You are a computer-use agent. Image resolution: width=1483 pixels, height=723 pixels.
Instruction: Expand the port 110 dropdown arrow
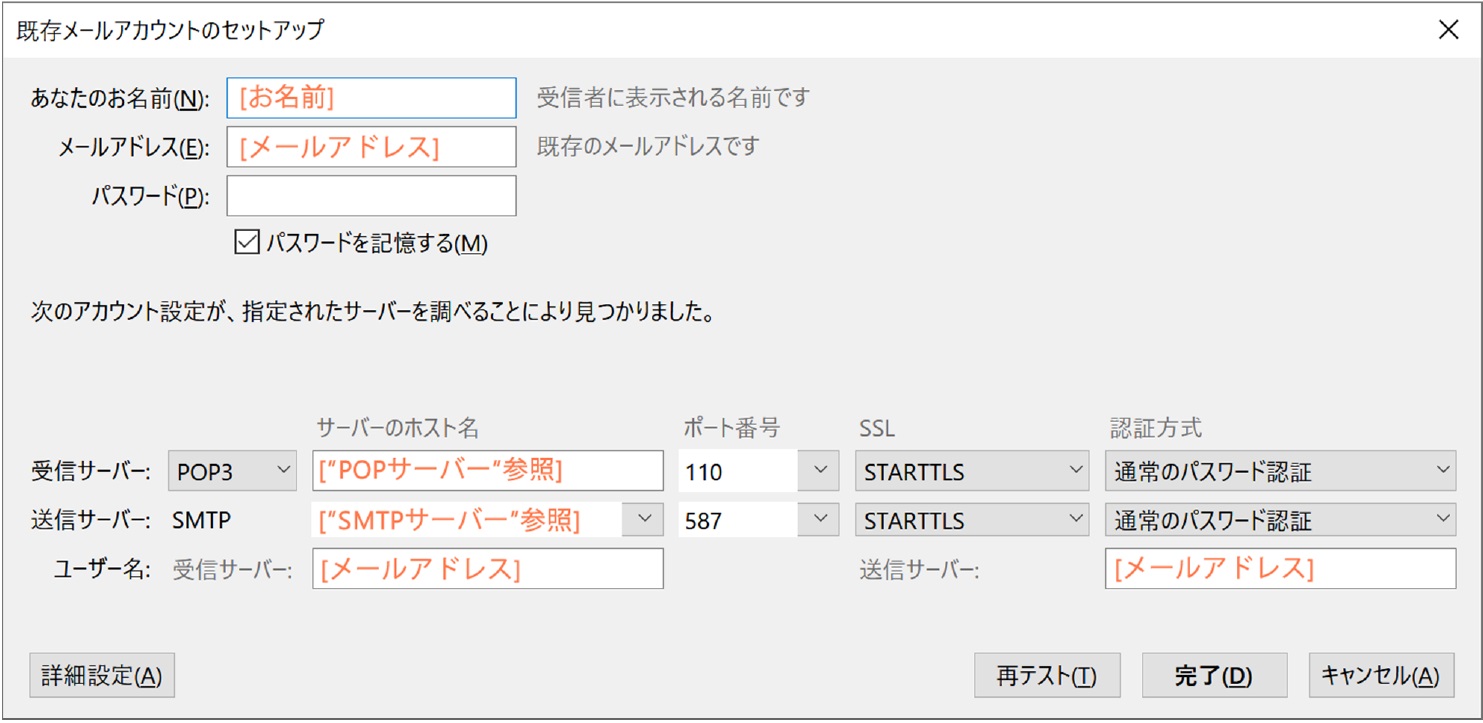(820, 471)
